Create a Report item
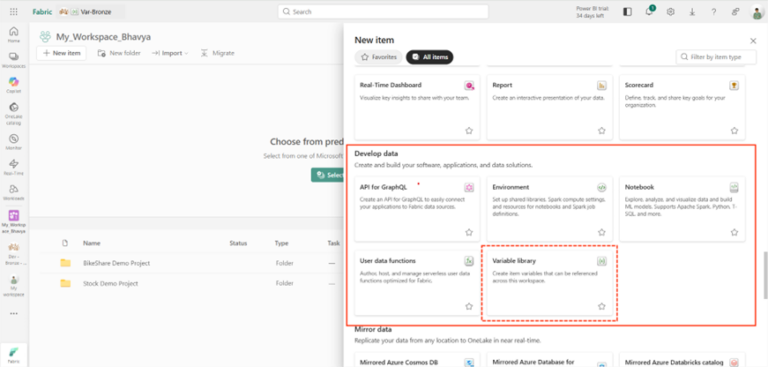Viewport: 768px width, 367px height. tap(550, 107)
